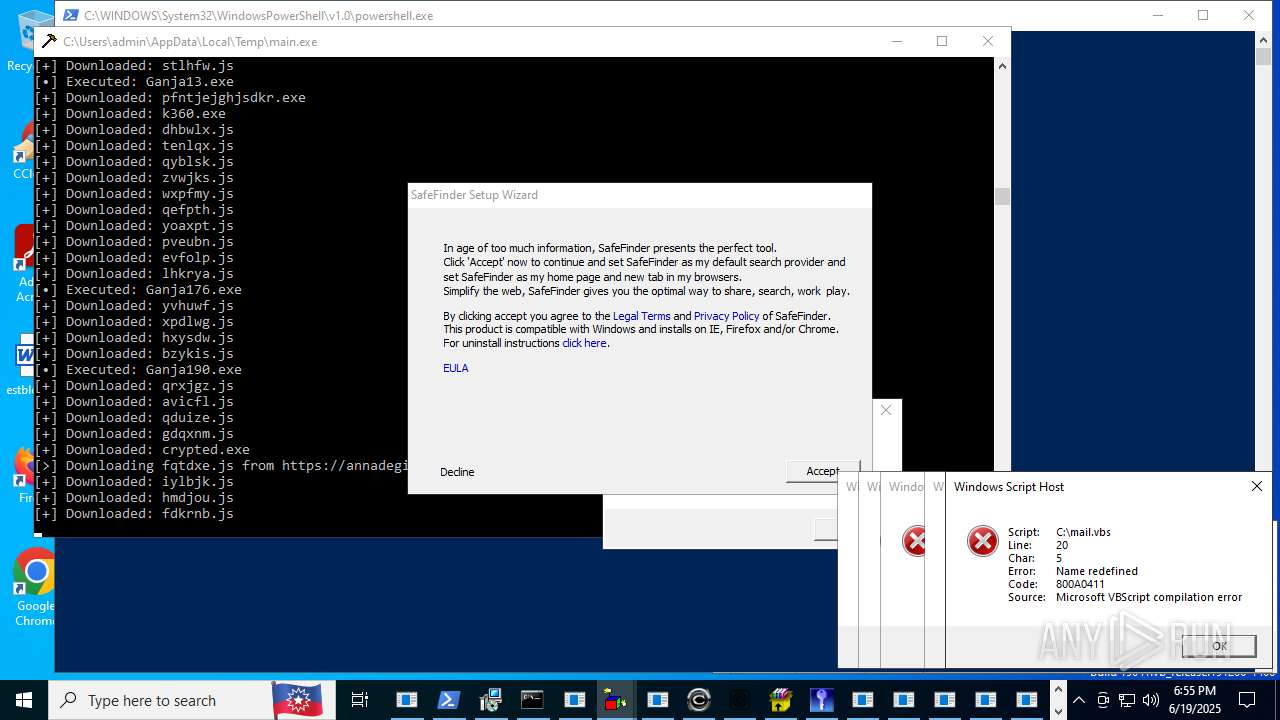Switch to PowerShell from the taskbar
The width and height of the screenshot is (1280, 720).
448,700
